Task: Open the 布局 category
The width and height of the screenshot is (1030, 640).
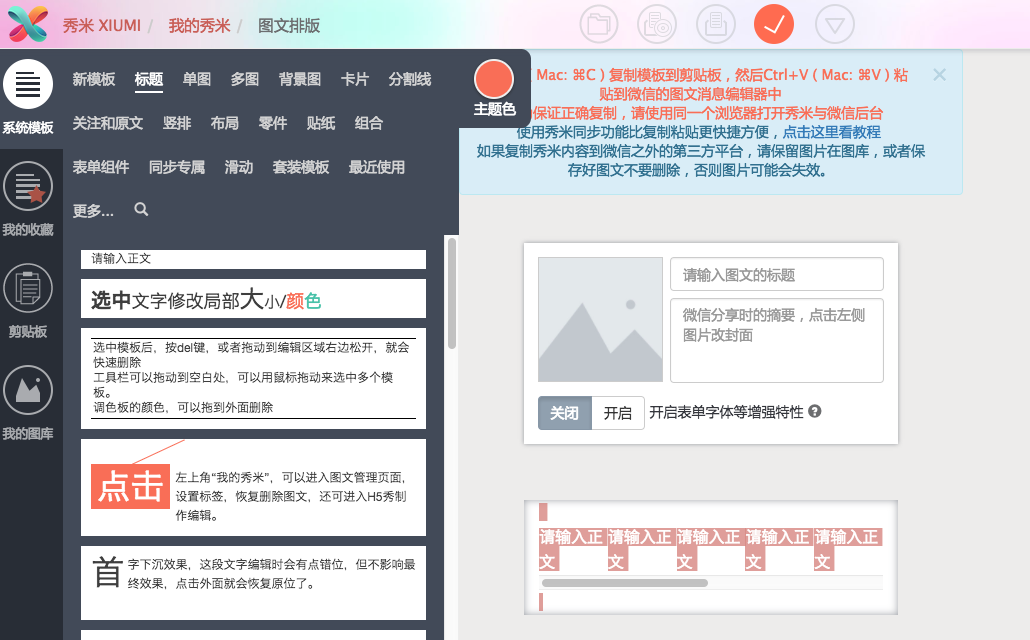Action: [x=225, y=124]
